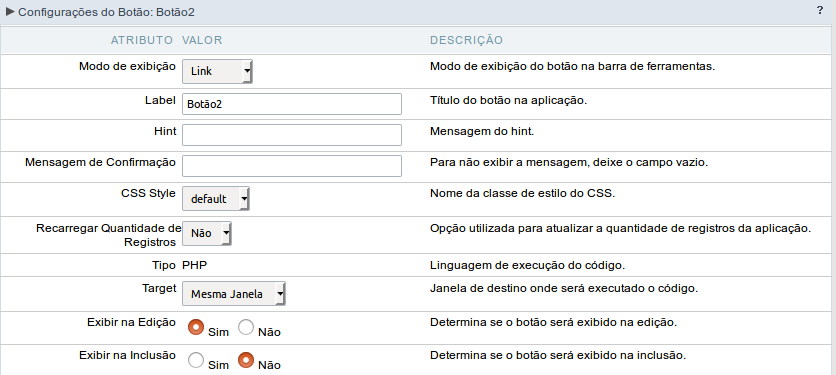Click the VALOR column header

click(x=202, y=41)
